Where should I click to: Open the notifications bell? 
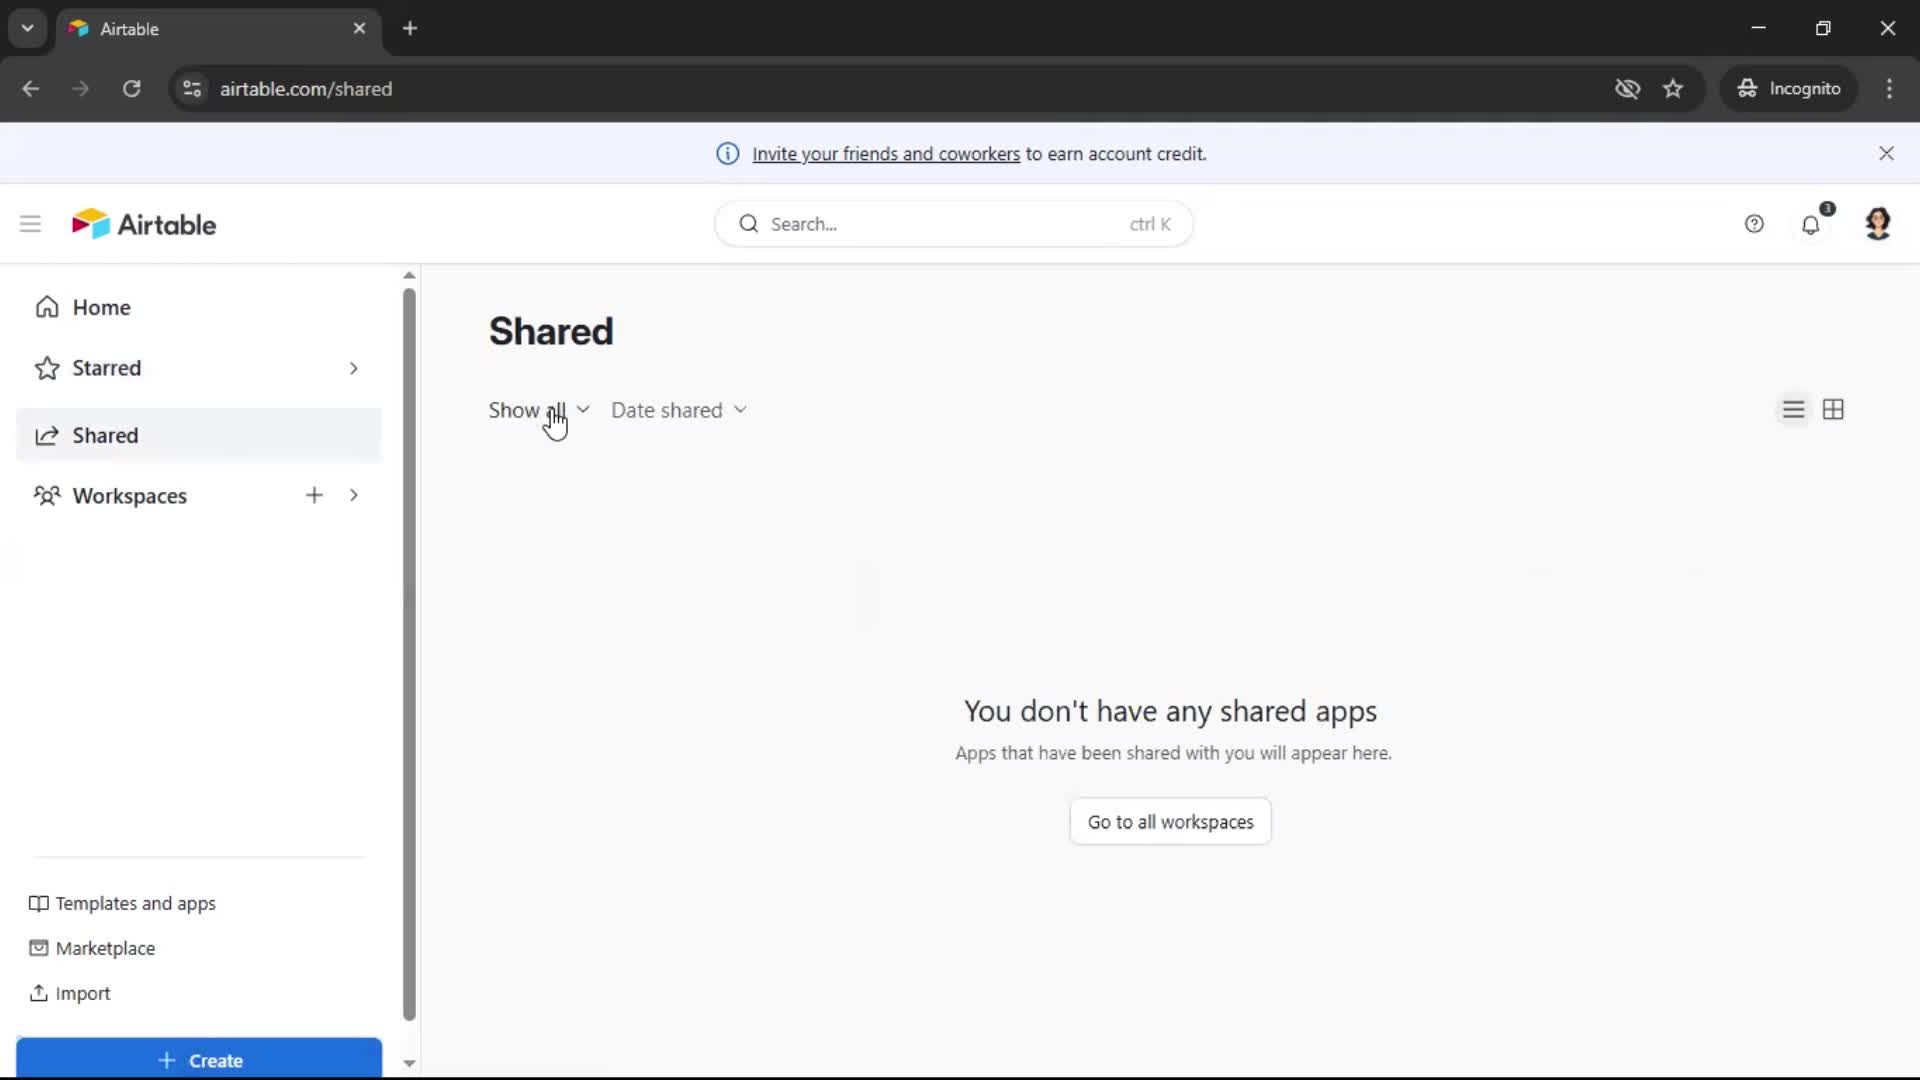coord(1811,224)
